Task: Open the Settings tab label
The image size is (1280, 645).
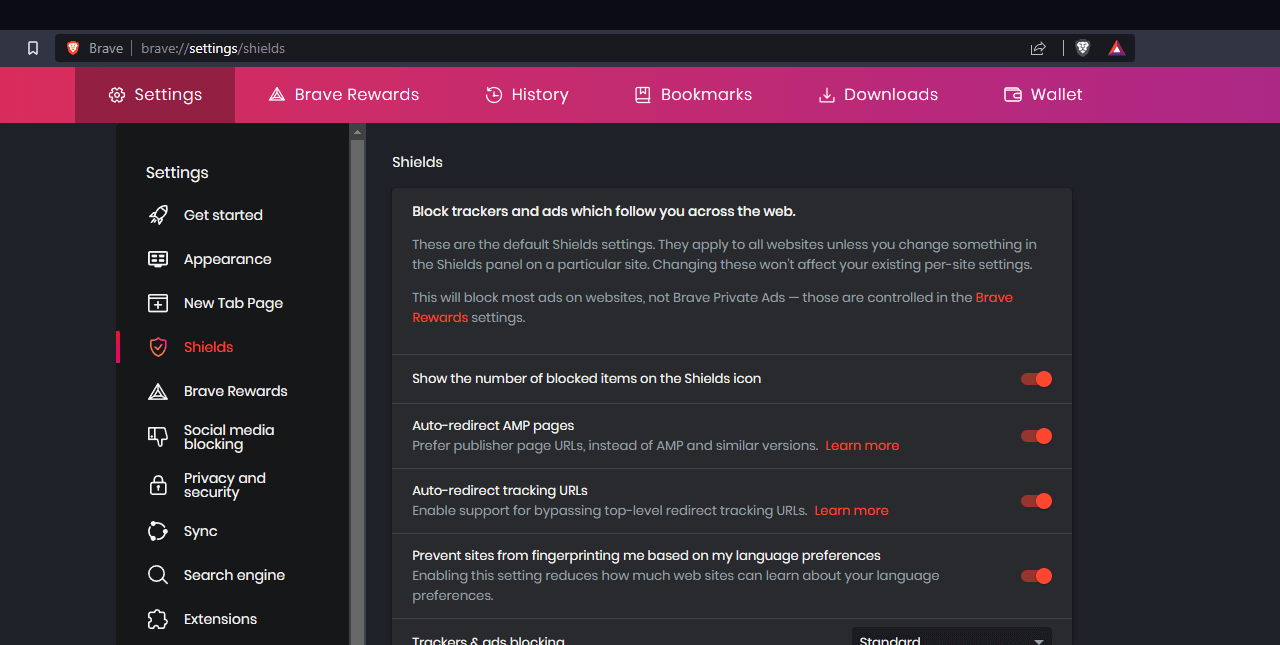Action: pos(168,95)
